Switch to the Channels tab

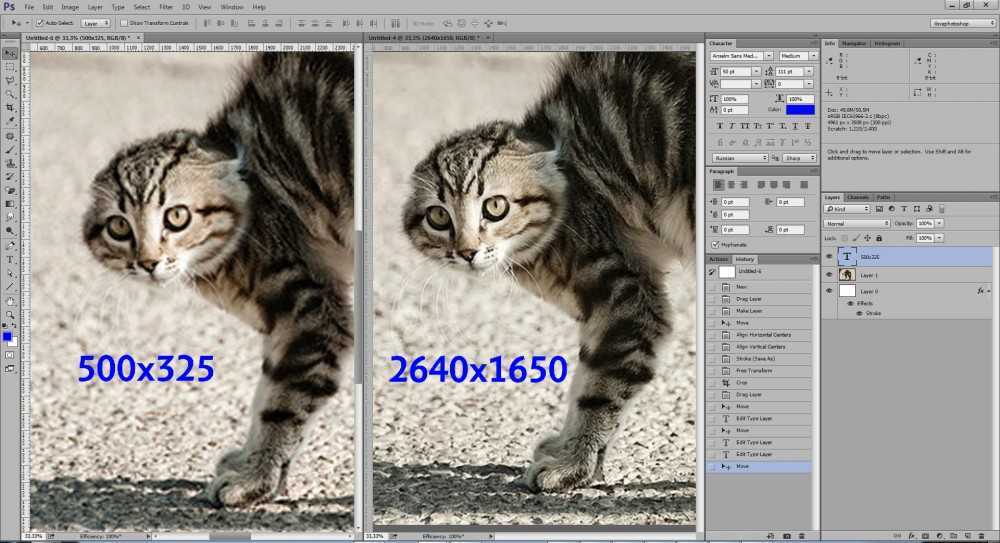[x=858, y=197]
